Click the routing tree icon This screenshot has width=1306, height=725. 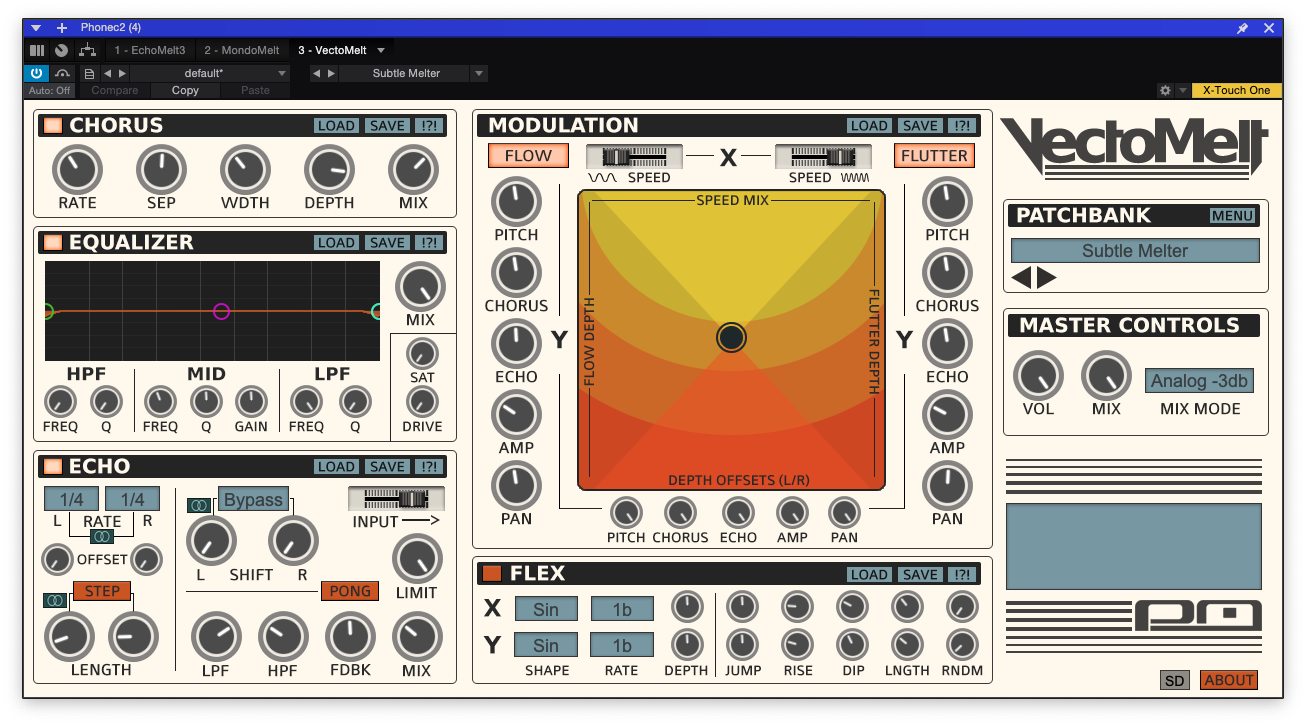click(x=88, y=50)
